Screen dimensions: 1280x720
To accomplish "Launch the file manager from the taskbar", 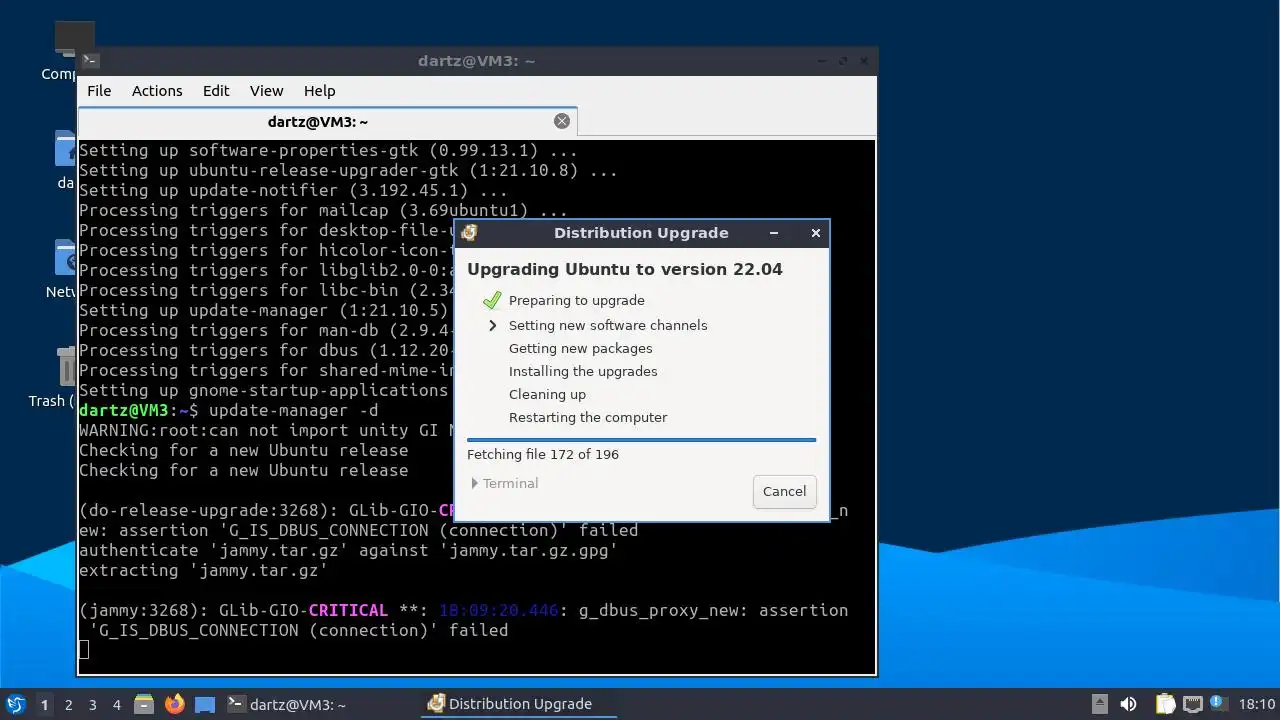I will click(x=144, y=704).
